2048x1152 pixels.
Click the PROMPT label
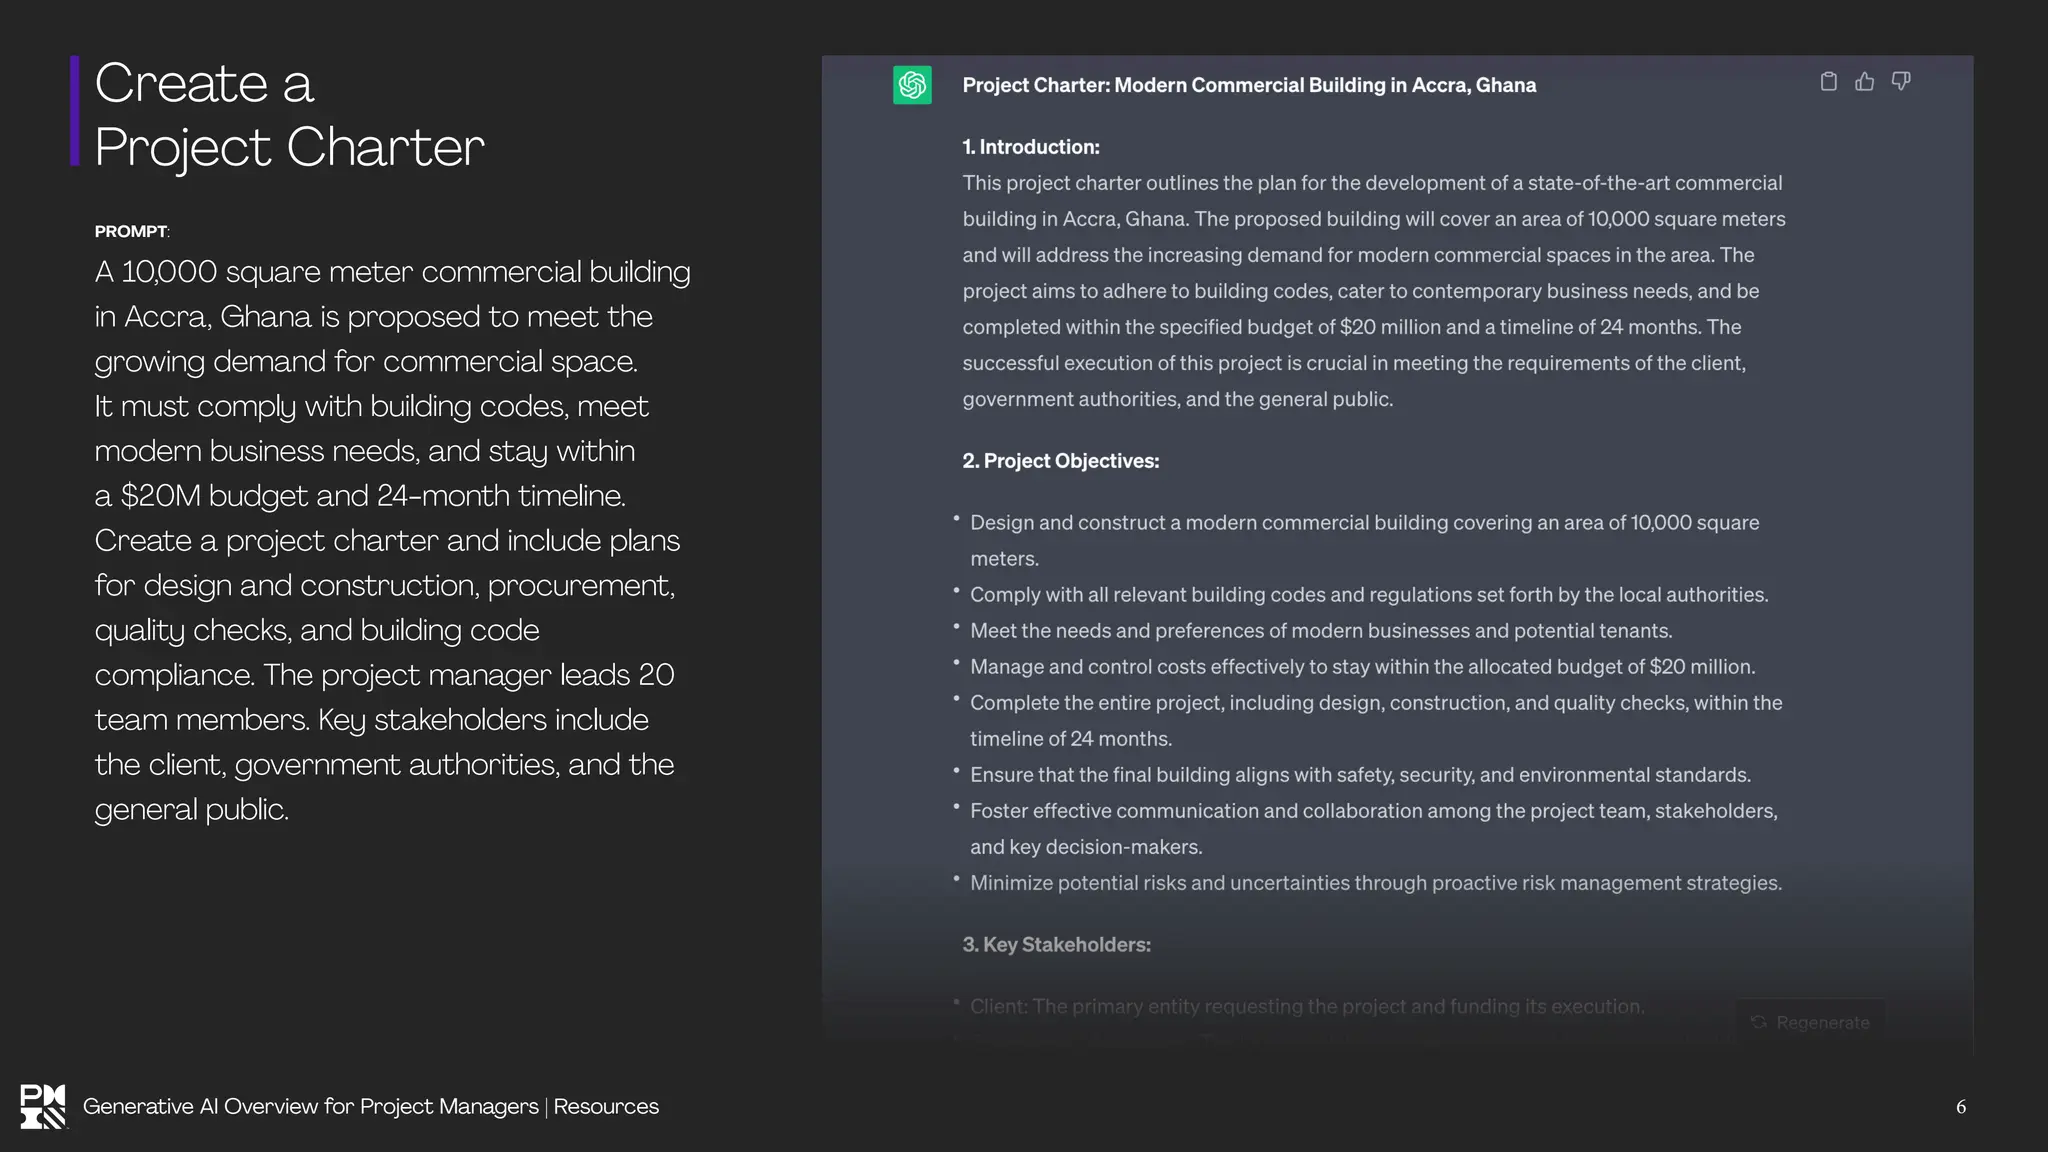click(x=131, y=231)
